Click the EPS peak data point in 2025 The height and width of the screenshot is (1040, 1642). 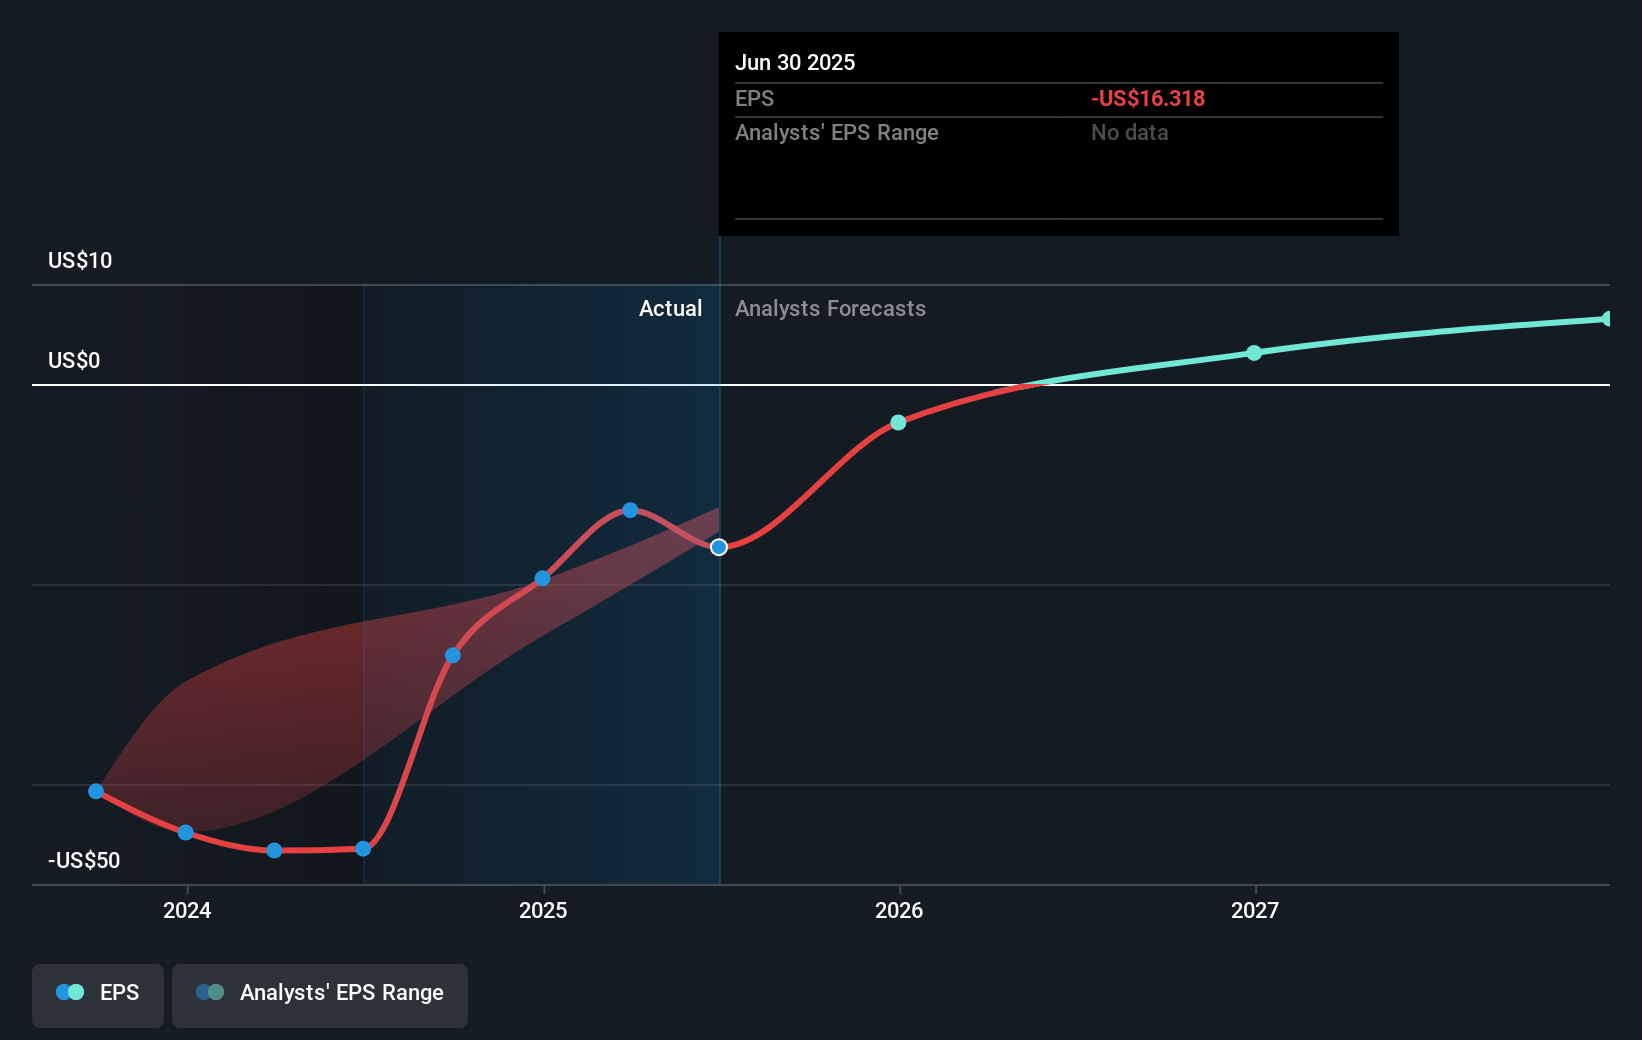pos(629,509)
